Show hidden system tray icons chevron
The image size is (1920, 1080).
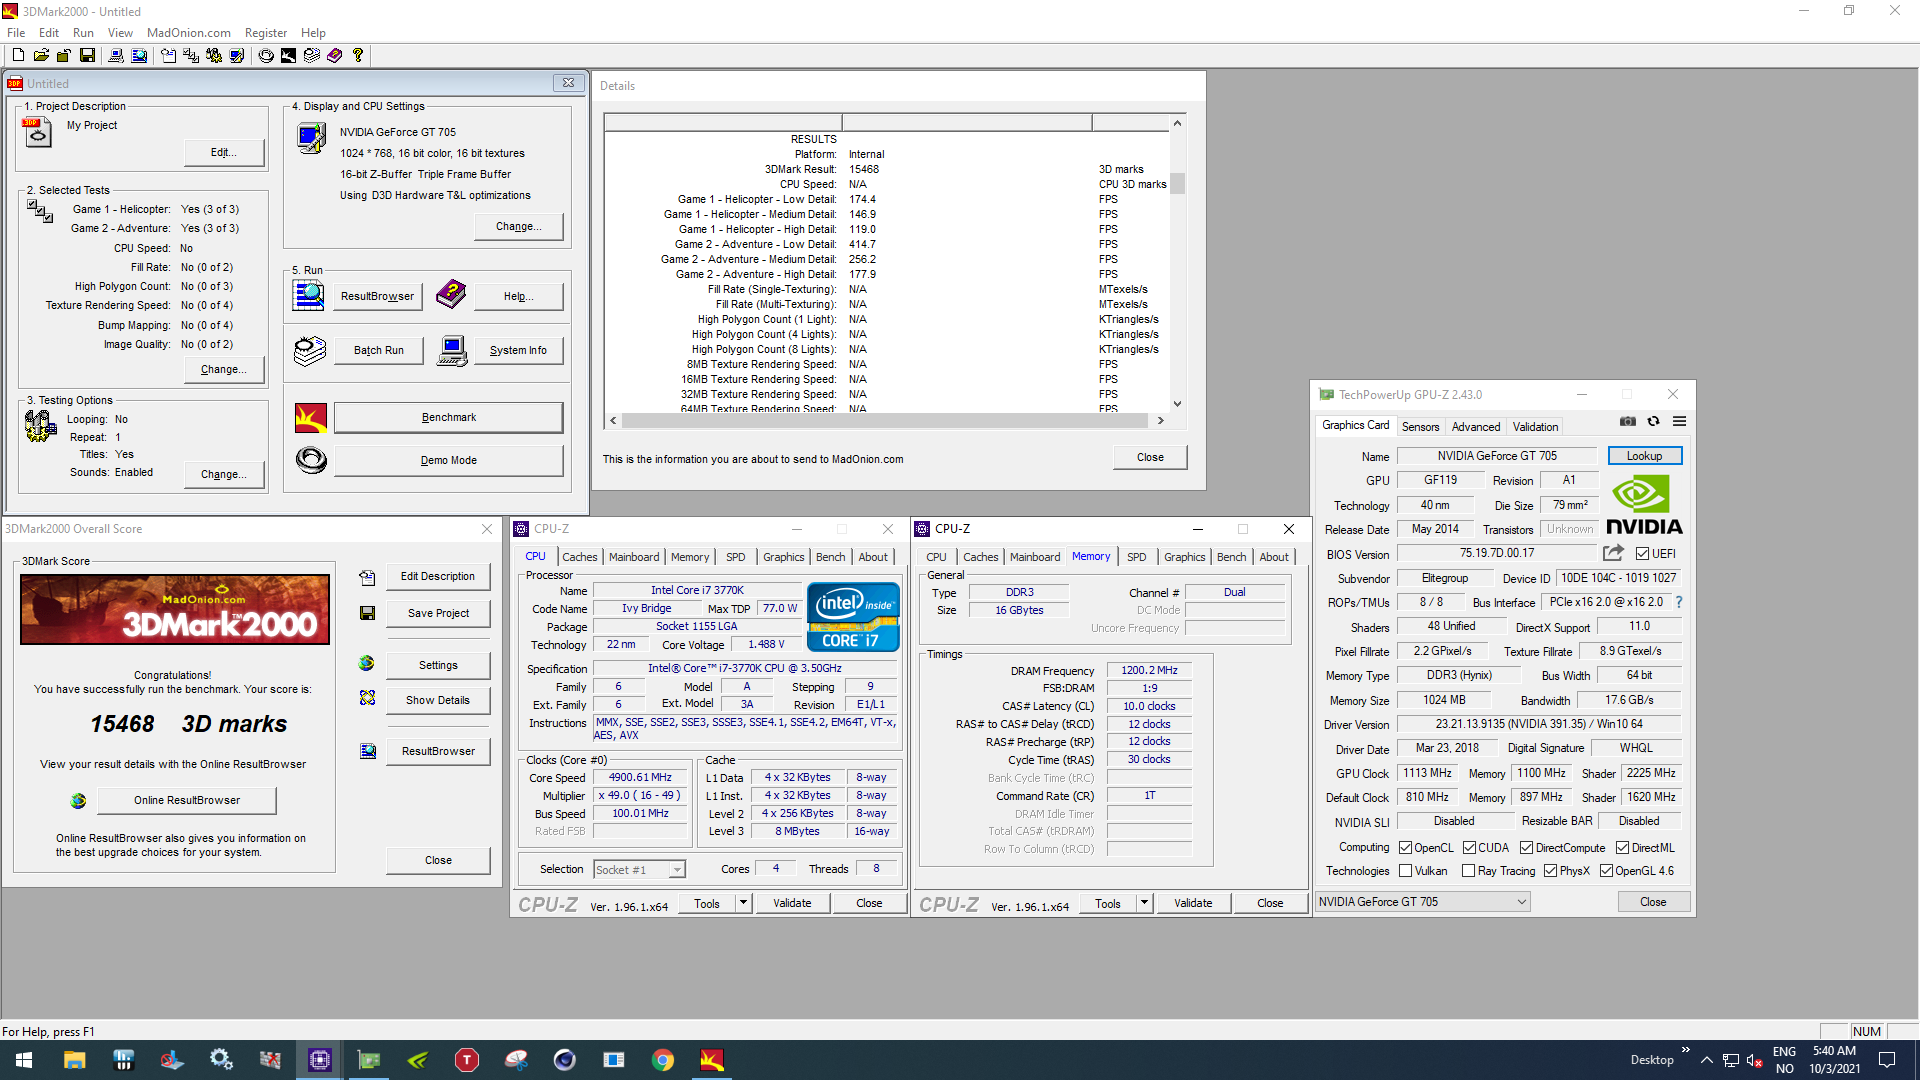1706,1060
